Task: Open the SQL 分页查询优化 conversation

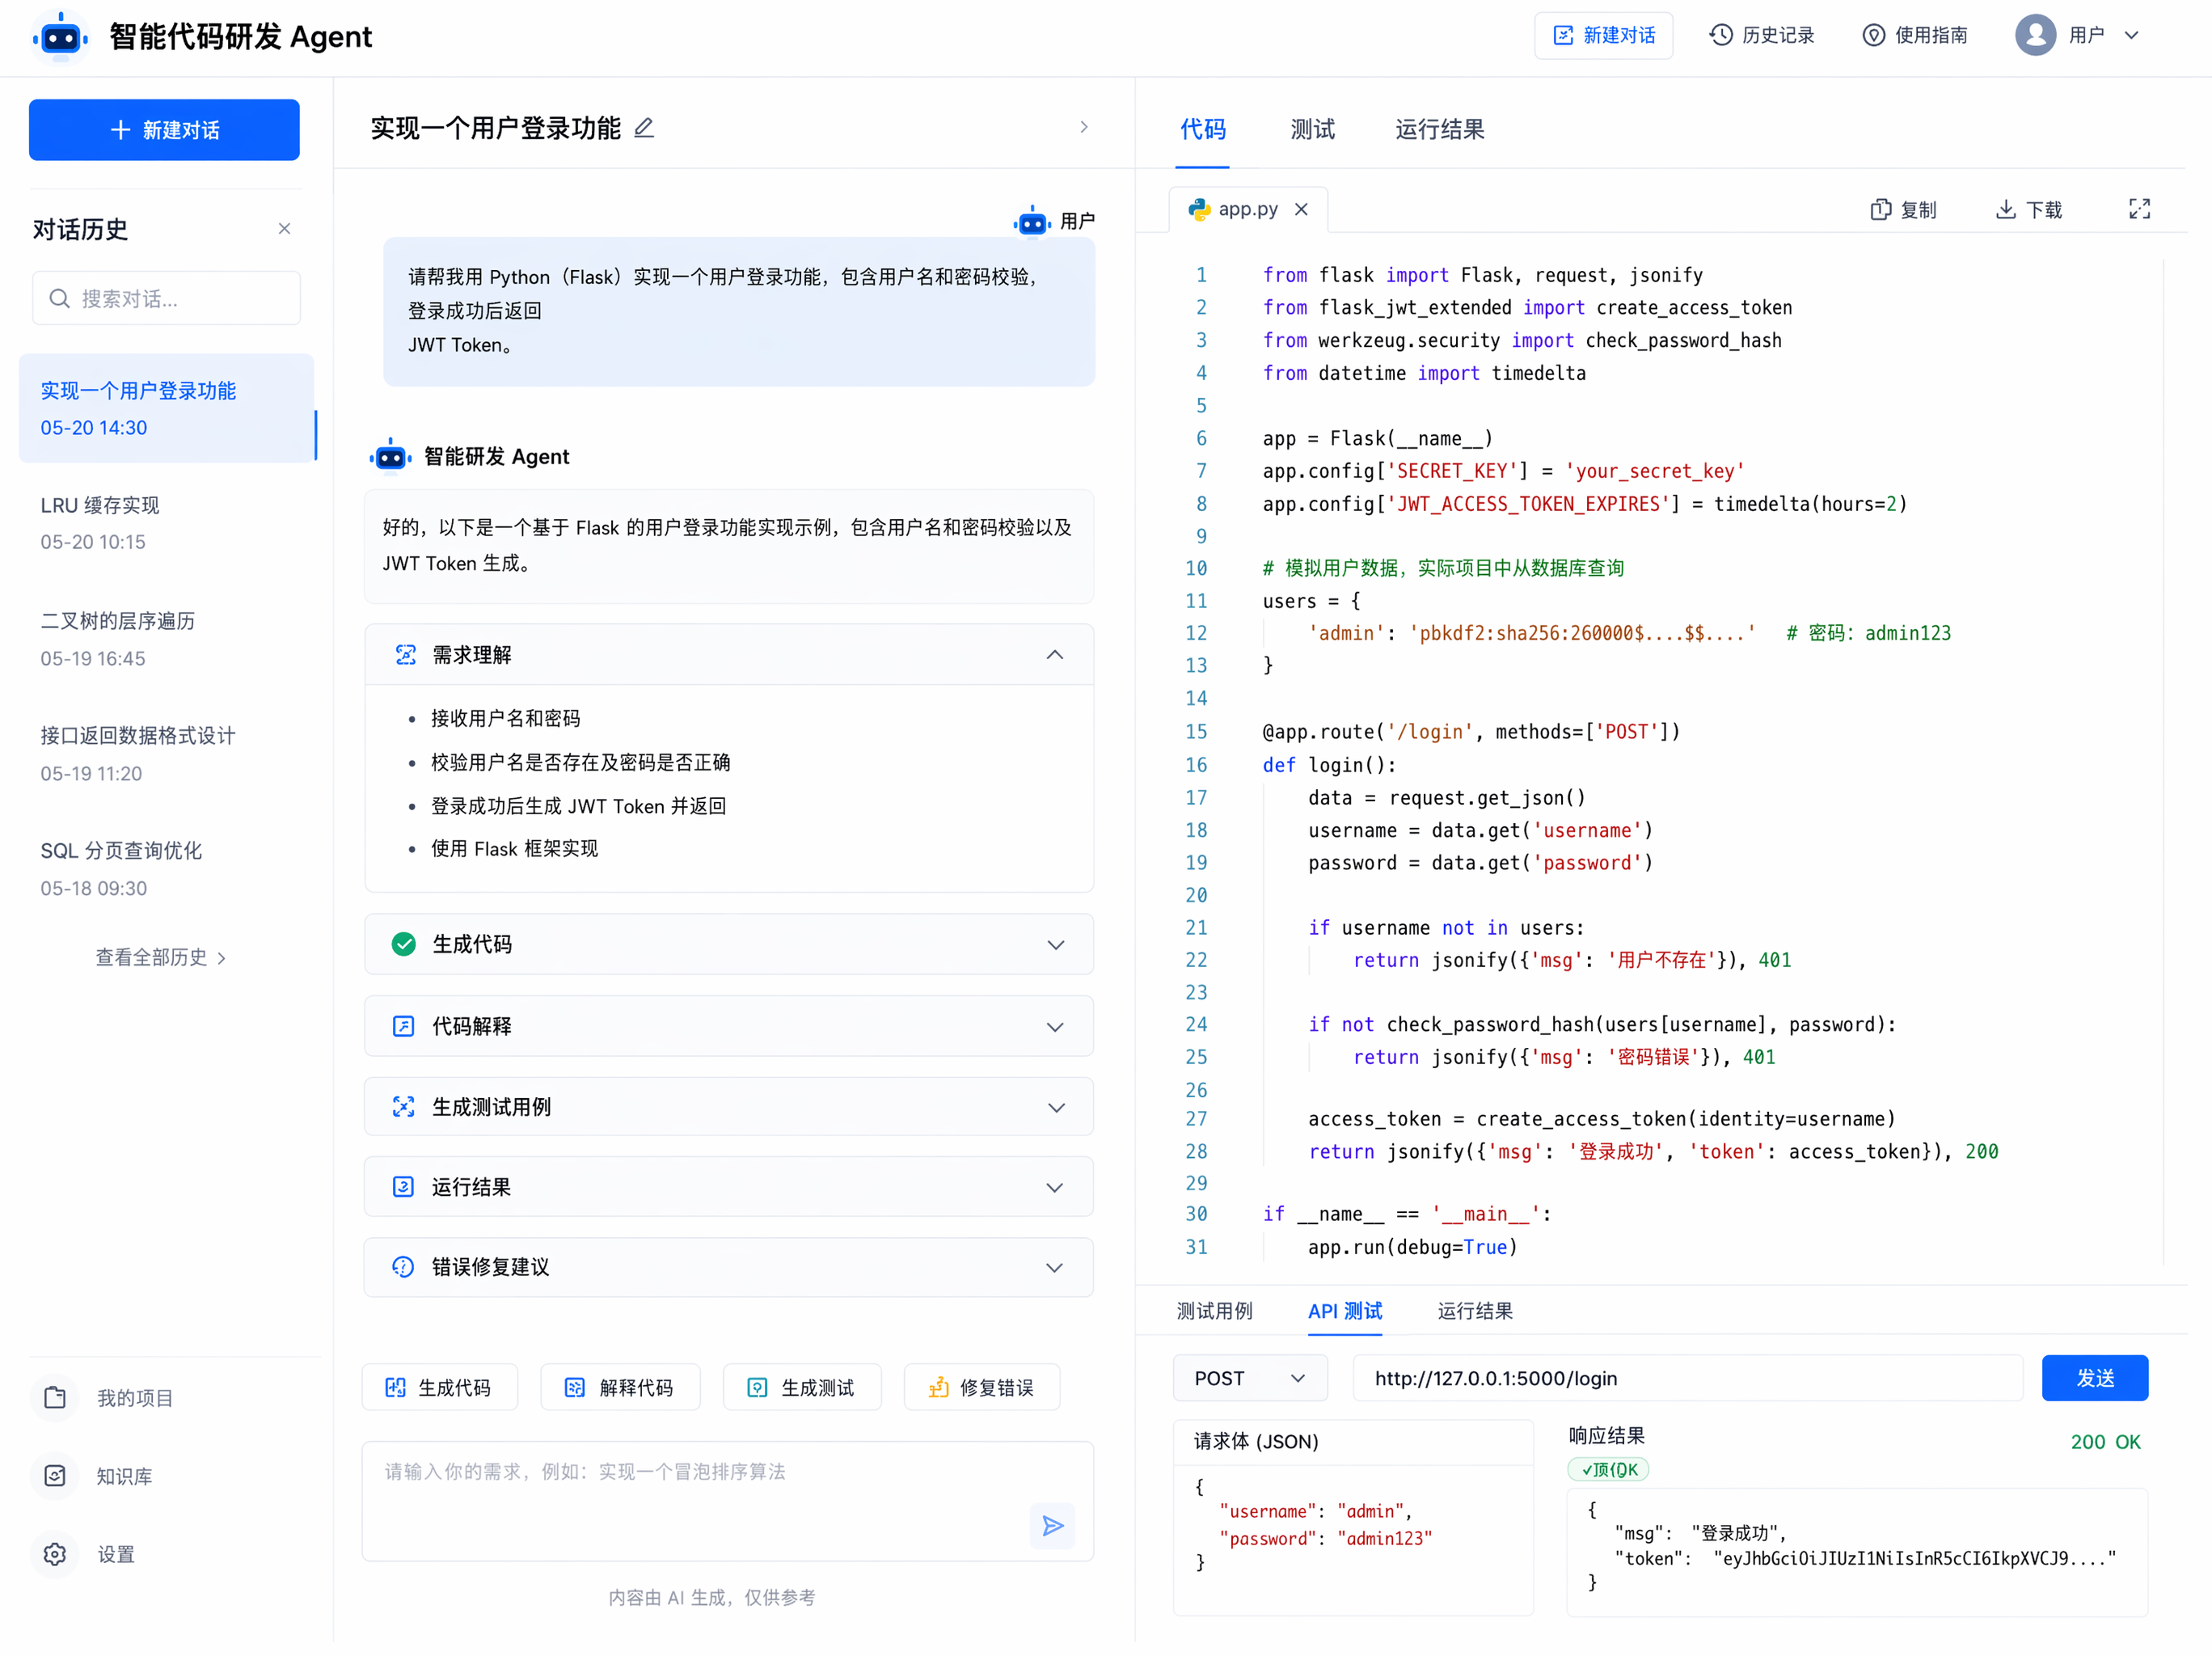Action: click(x=166, y=868)
